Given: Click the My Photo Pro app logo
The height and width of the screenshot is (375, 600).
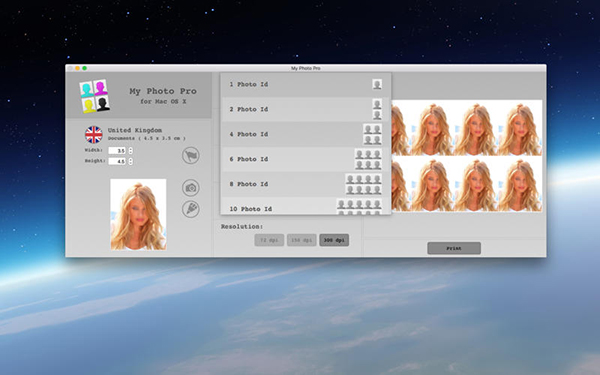Looking at the screenshot, I should coord(95,96).
